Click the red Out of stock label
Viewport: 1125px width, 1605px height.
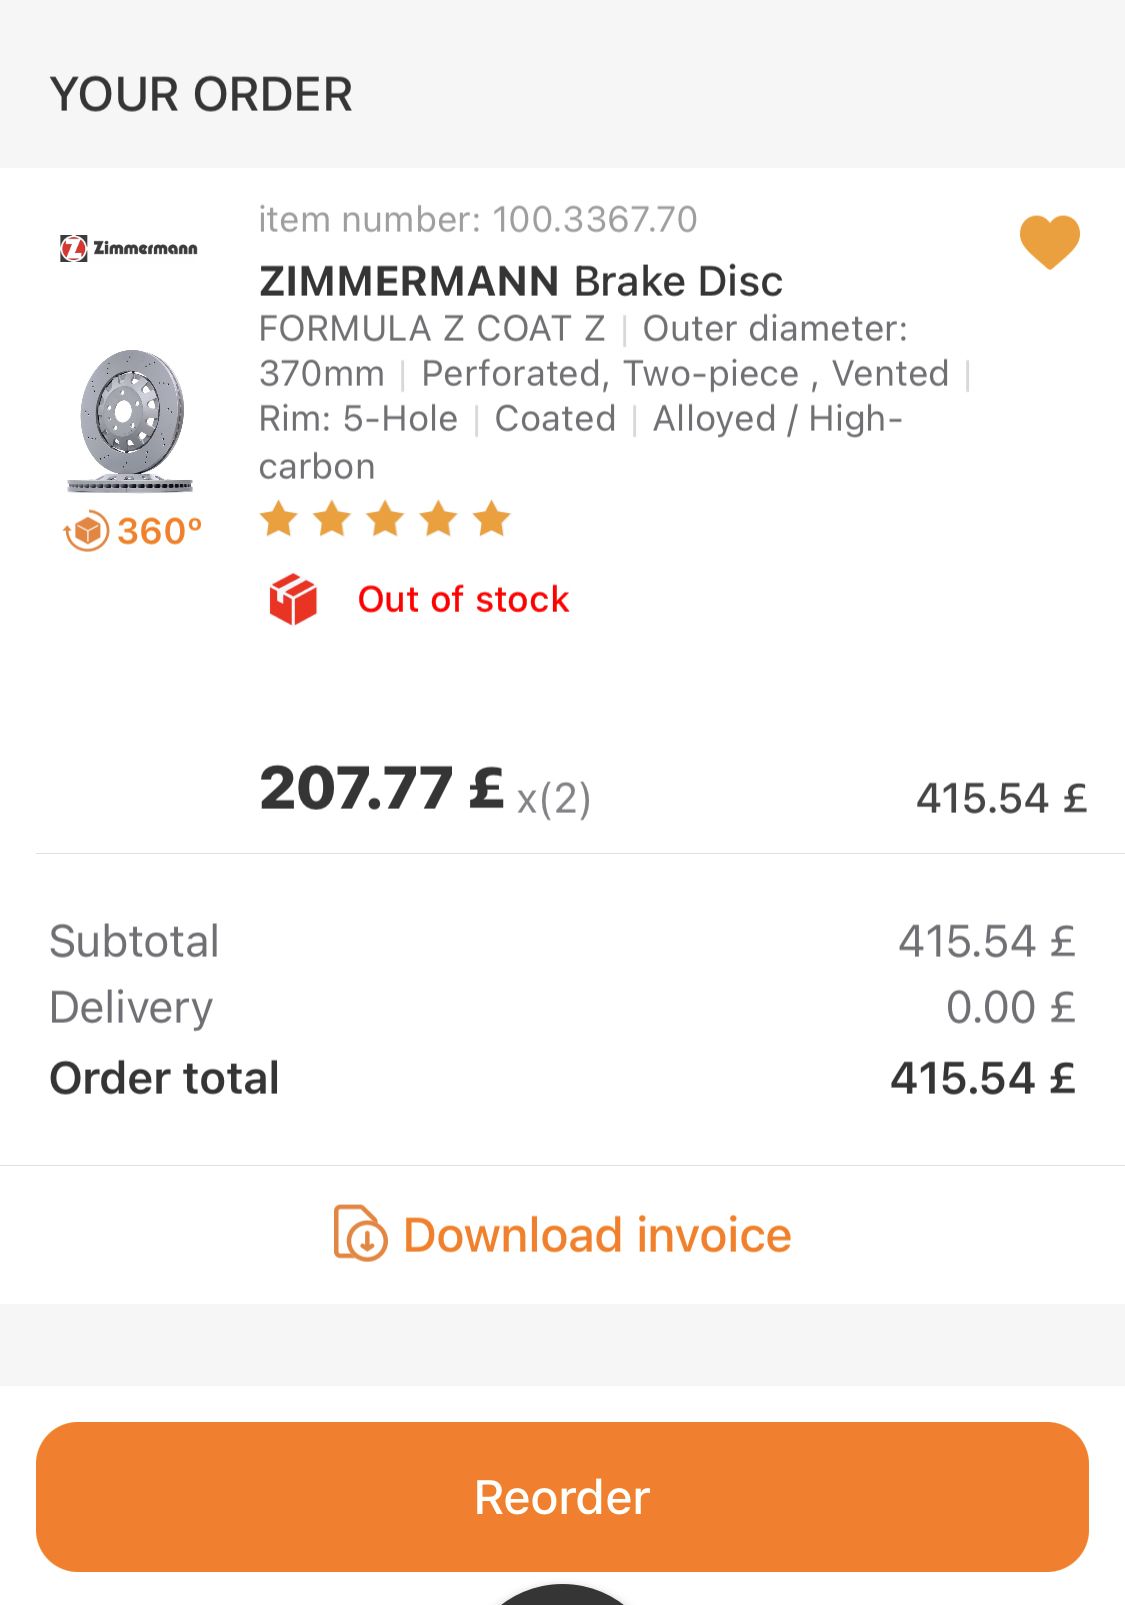[x=463, y=599]
